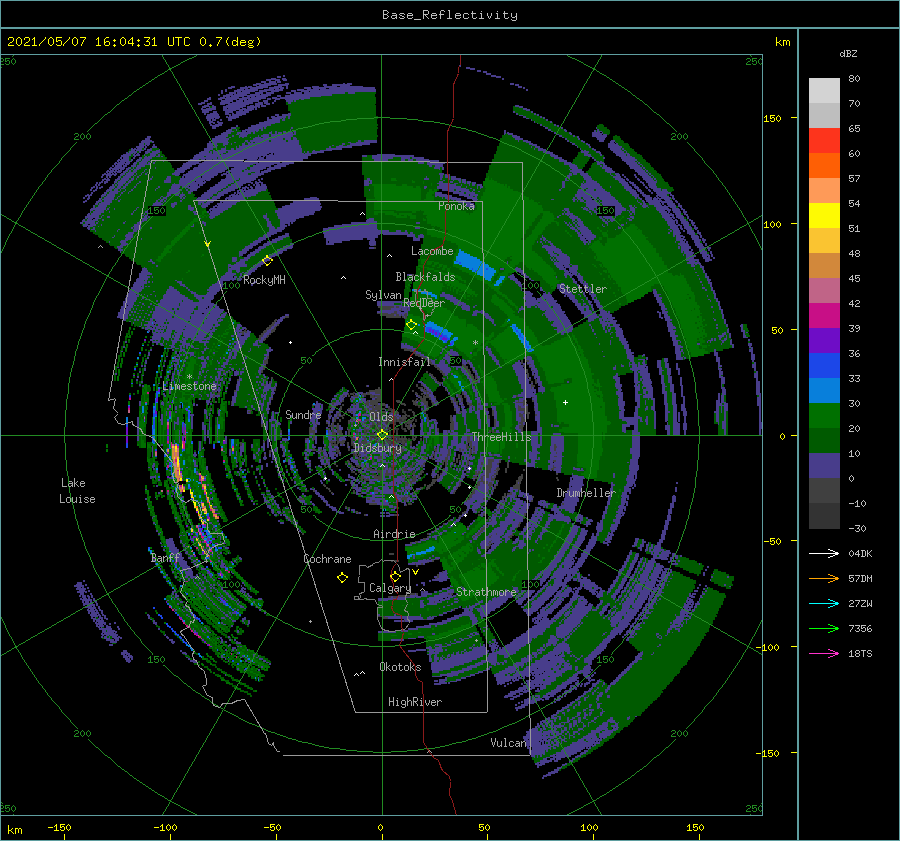Click the Ponoka city label
This screenshot has height=841, width=900.
[456, 206]
